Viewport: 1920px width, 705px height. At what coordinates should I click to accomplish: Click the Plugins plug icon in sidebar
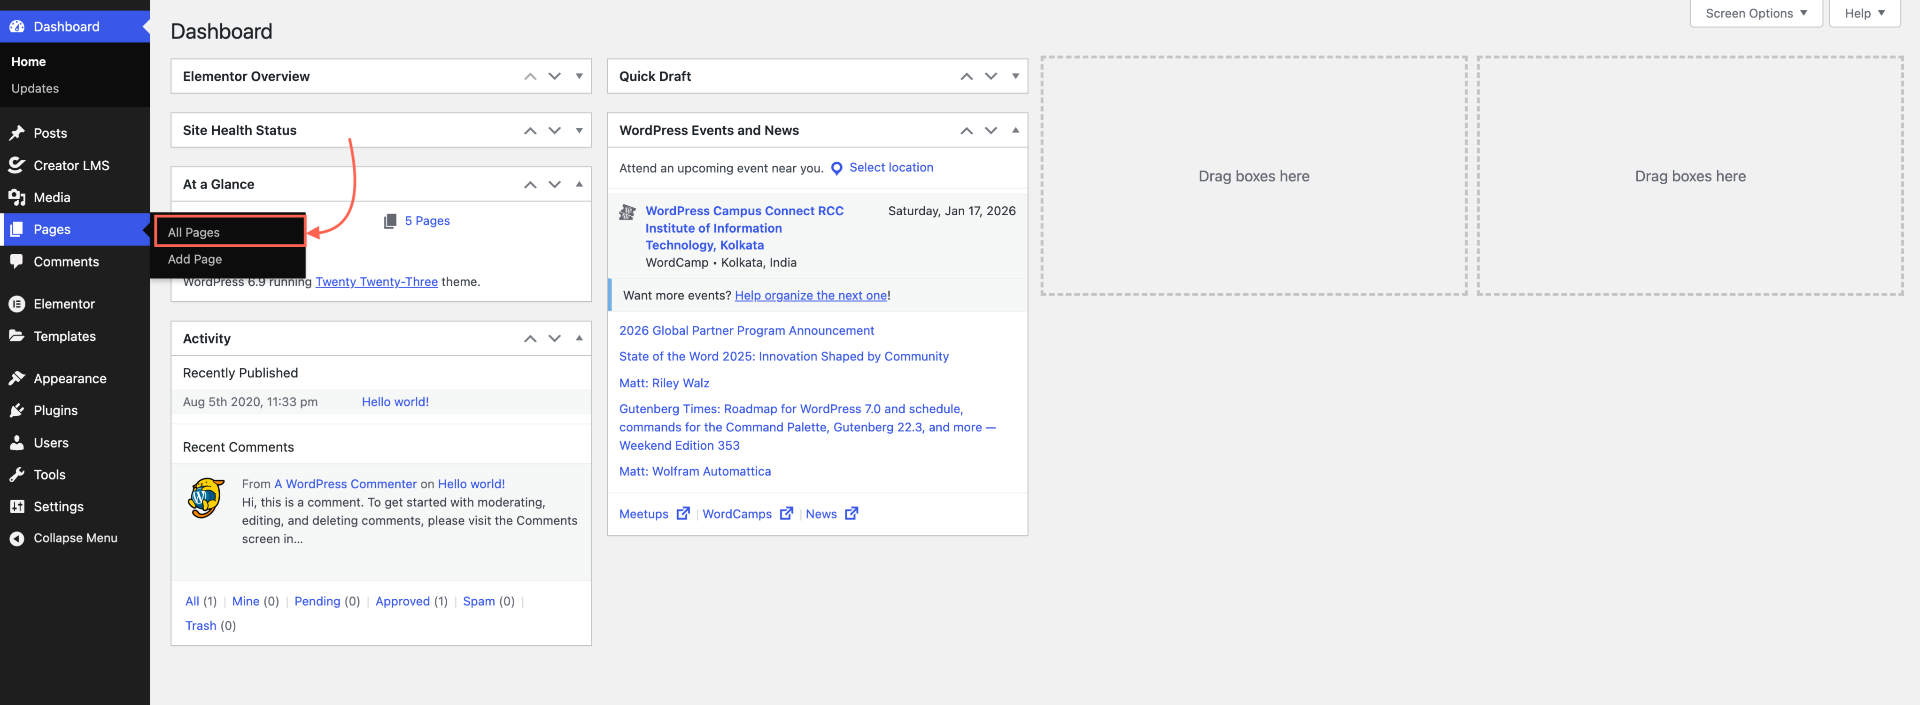[17, 410]
